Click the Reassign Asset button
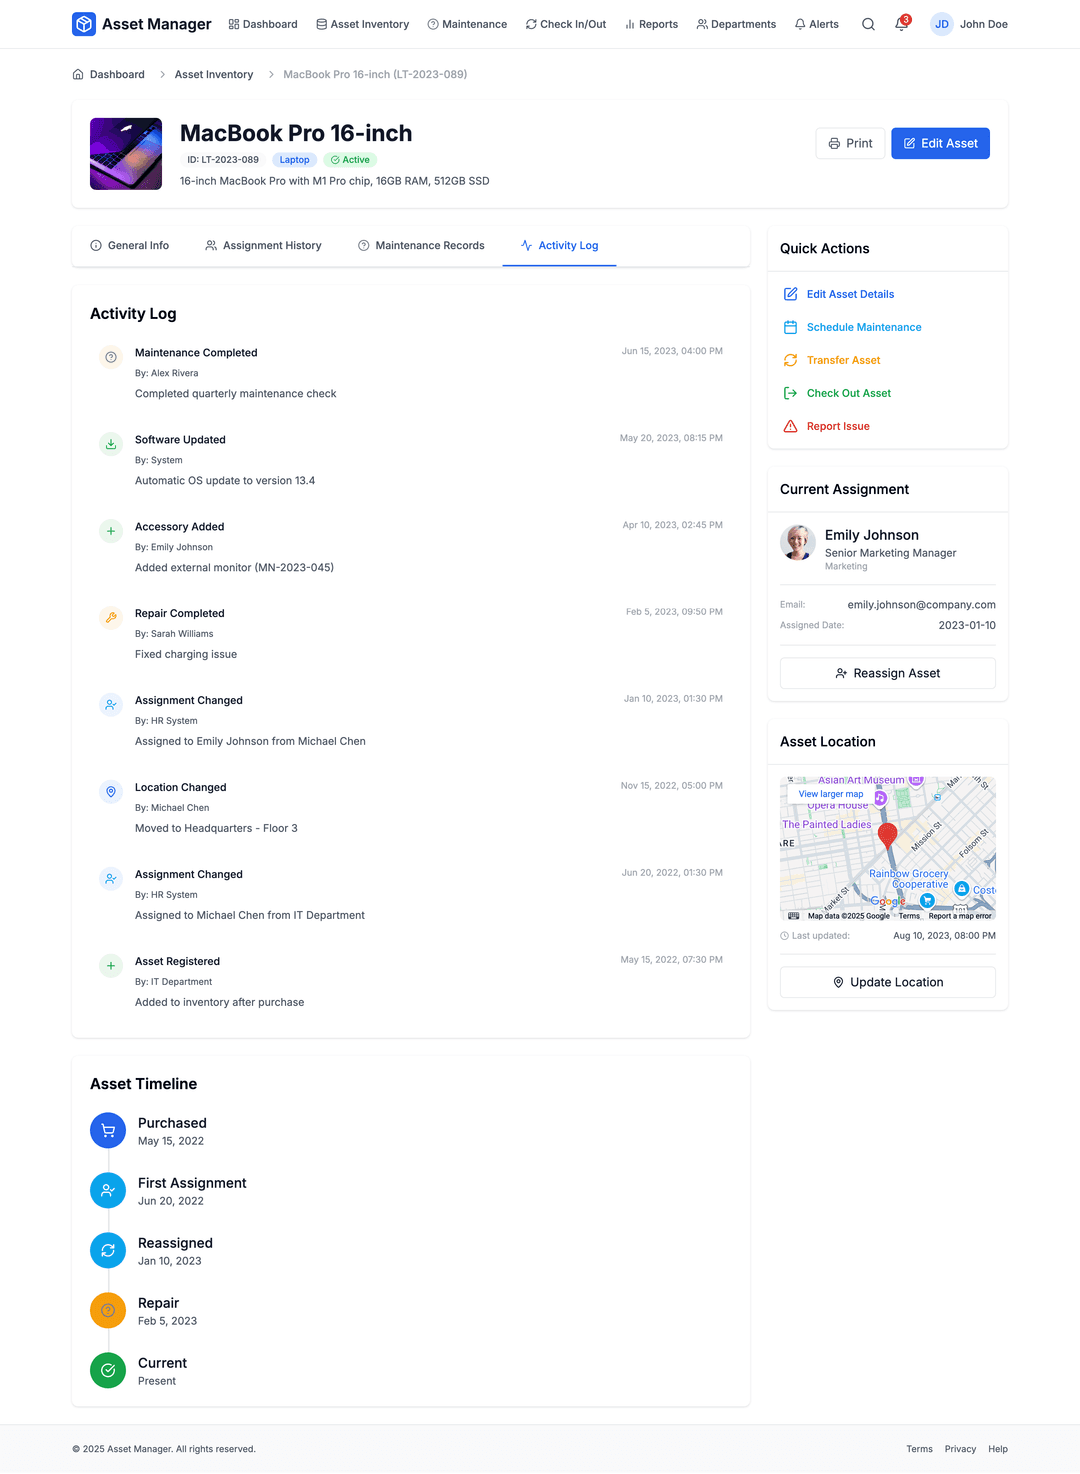Image resolution: width=1080 pixels, height=1474 pixels. pos(887,673)
